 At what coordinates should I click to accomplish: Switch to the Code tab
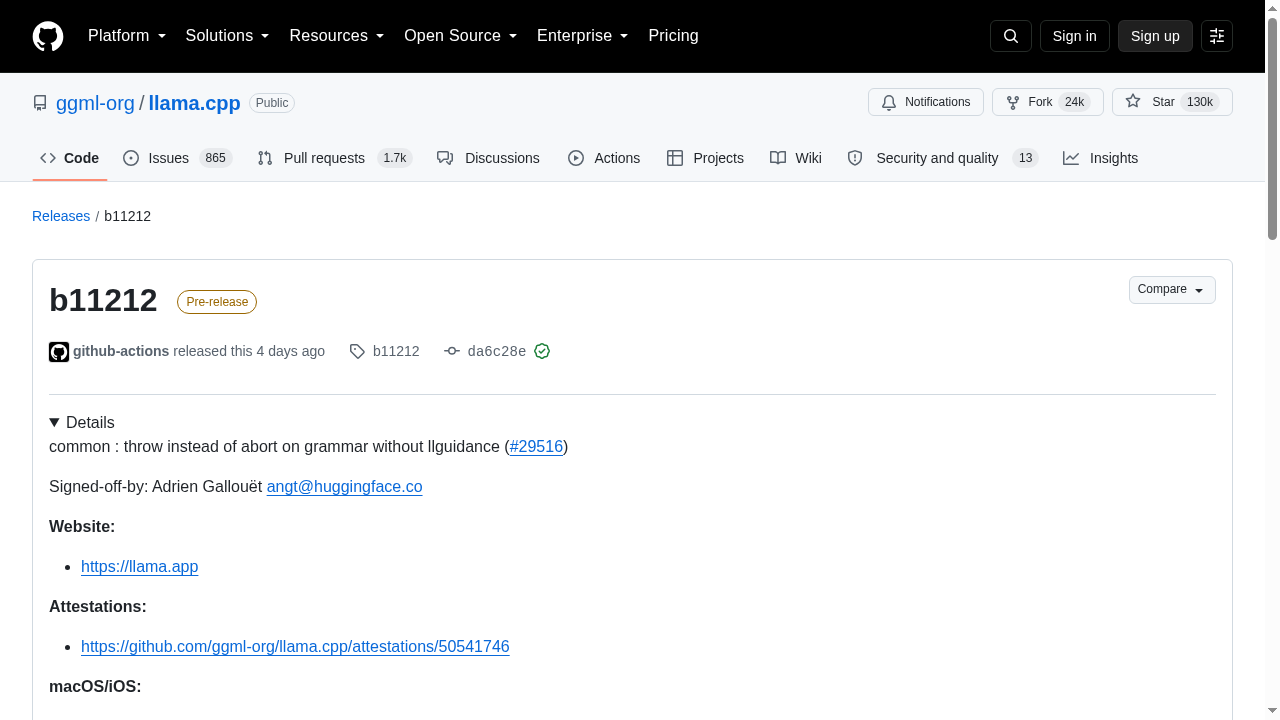point(70,158)
